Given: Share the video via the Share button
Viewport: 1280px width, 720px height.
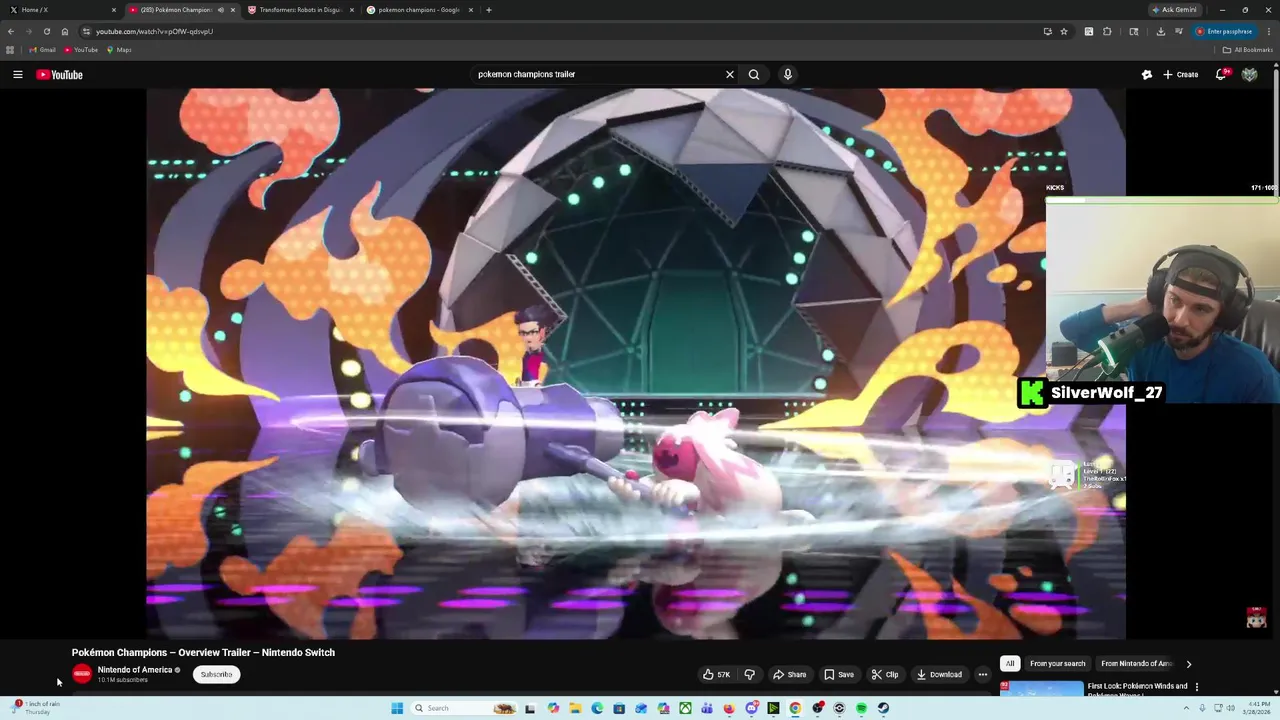Looking at the screenshot, I should click(789, 674).
